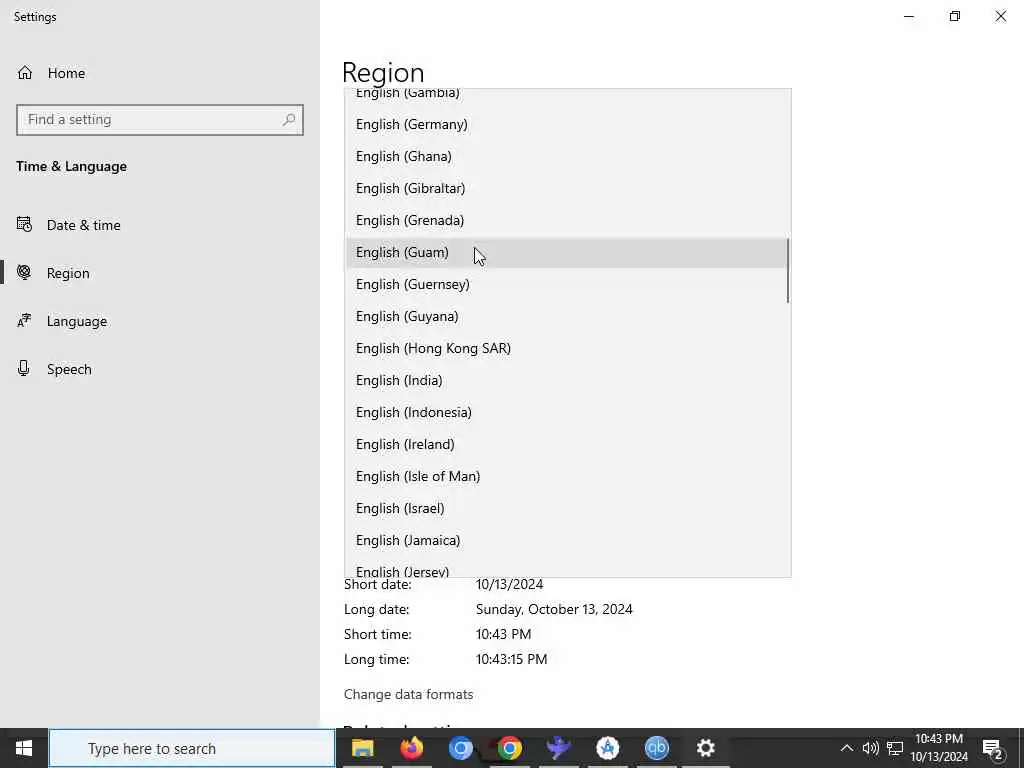Click the dropdown list scrollbar thumb
The height and width of the screenshot is (768, 1024).
click(x=788, y=270)
